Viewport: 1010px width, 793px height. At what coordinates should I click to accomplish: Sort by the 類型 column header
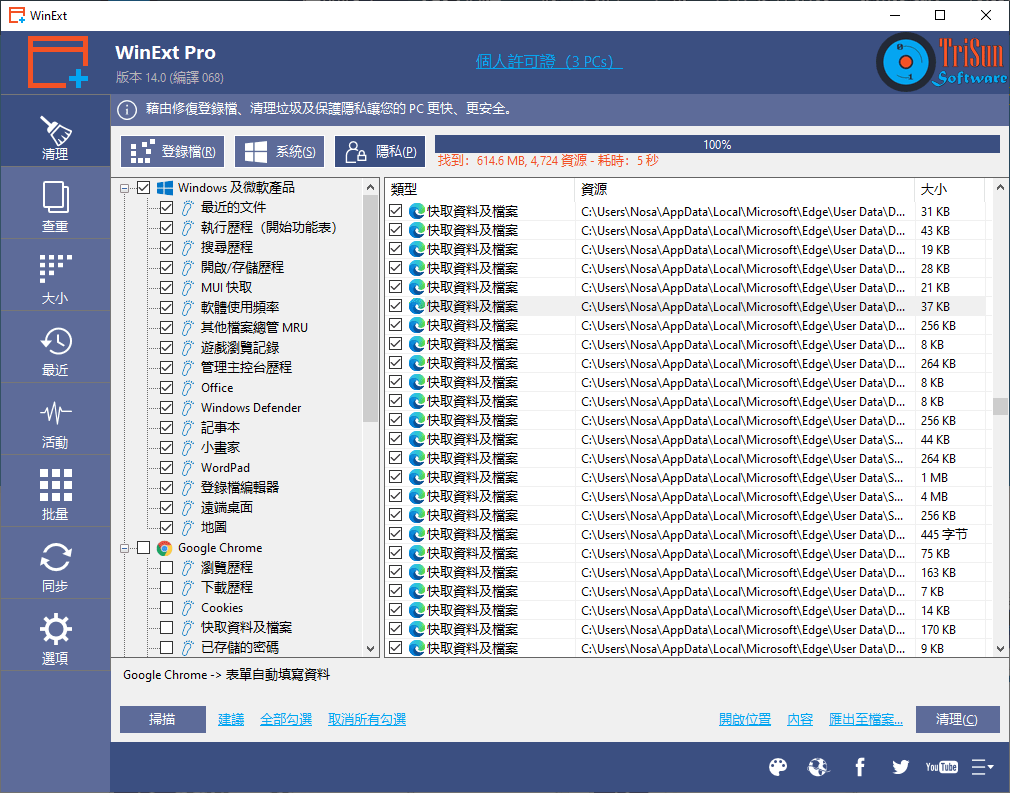479,189
